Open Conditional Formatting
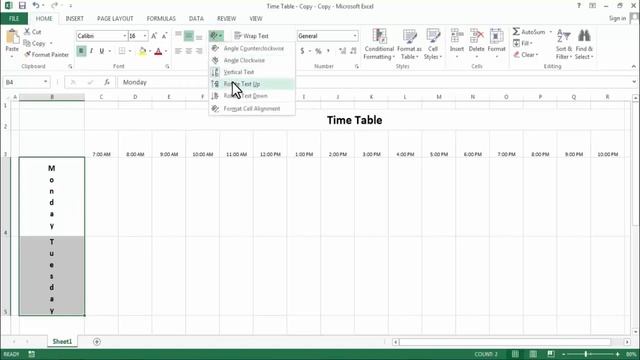The height and width of the screenshot is (360, 640). pos(379,44)
